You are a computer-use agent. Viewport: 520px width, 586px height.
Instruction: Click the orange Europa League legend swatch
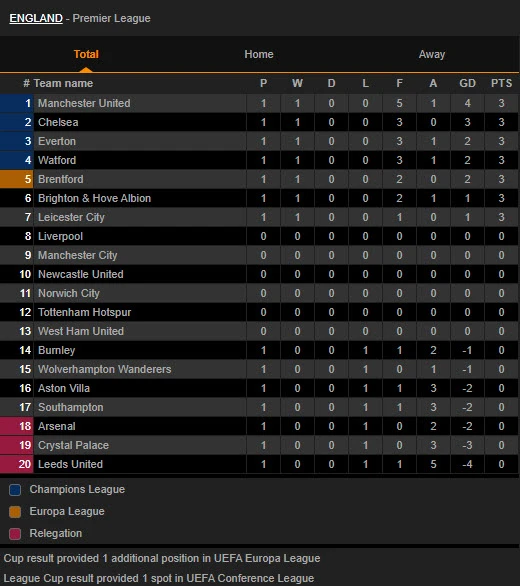coord(15,512)
